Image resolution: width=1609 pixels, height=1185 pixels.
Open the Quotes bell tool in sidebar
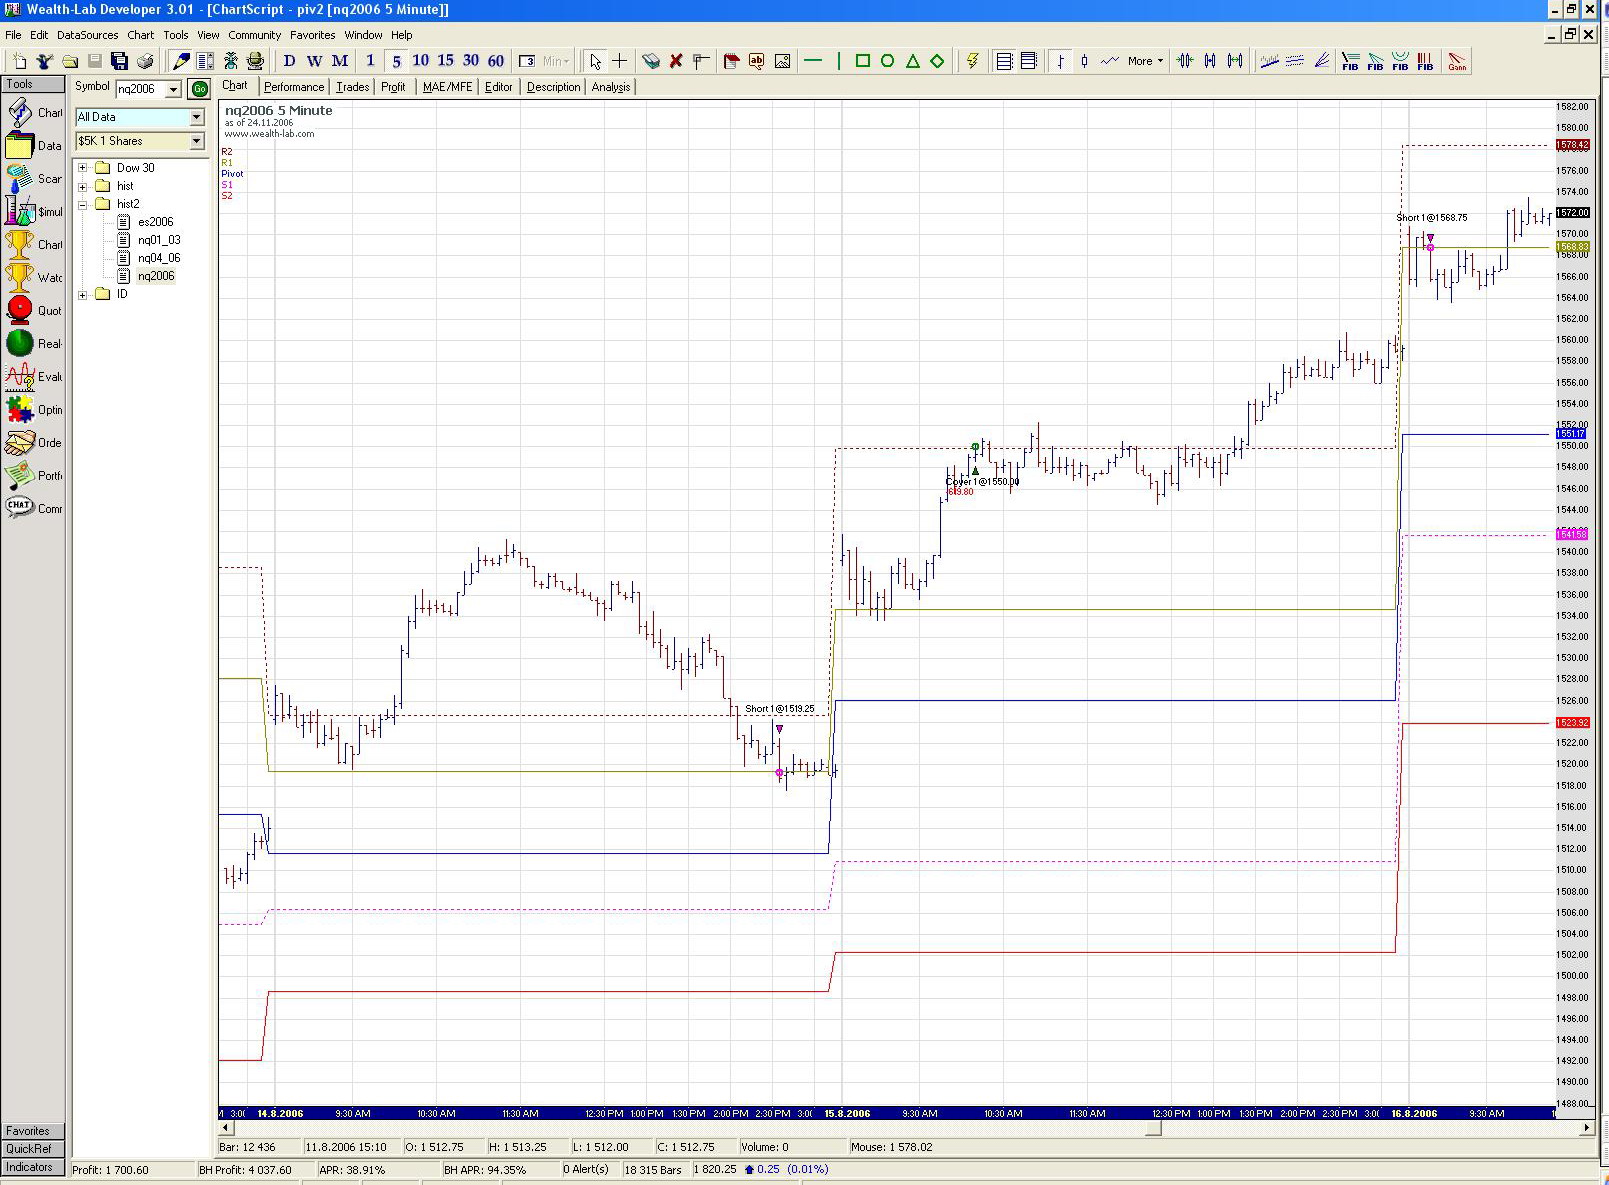[34, 311]
